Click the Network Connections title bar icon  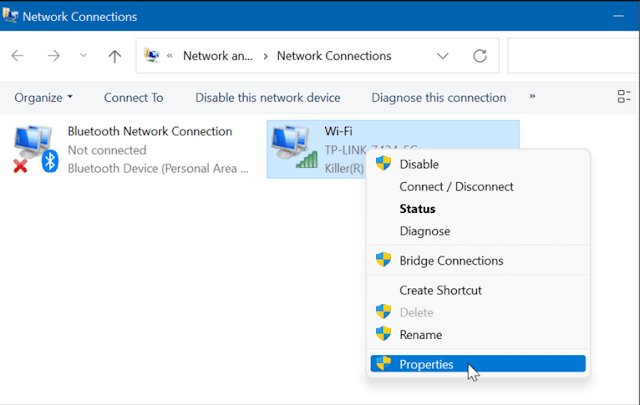tap(11, 17)
